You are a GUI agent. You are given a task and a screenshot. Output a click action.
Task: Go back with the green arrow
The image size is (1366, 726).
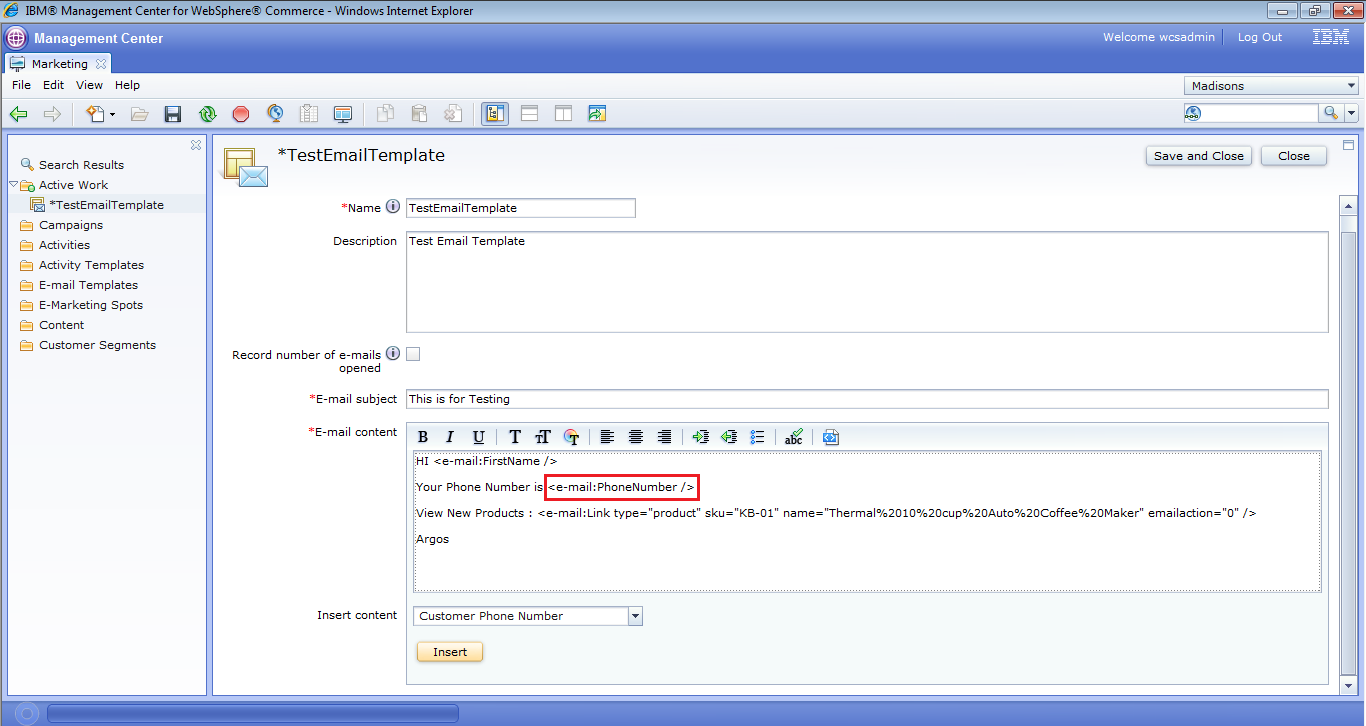(18, 114)
